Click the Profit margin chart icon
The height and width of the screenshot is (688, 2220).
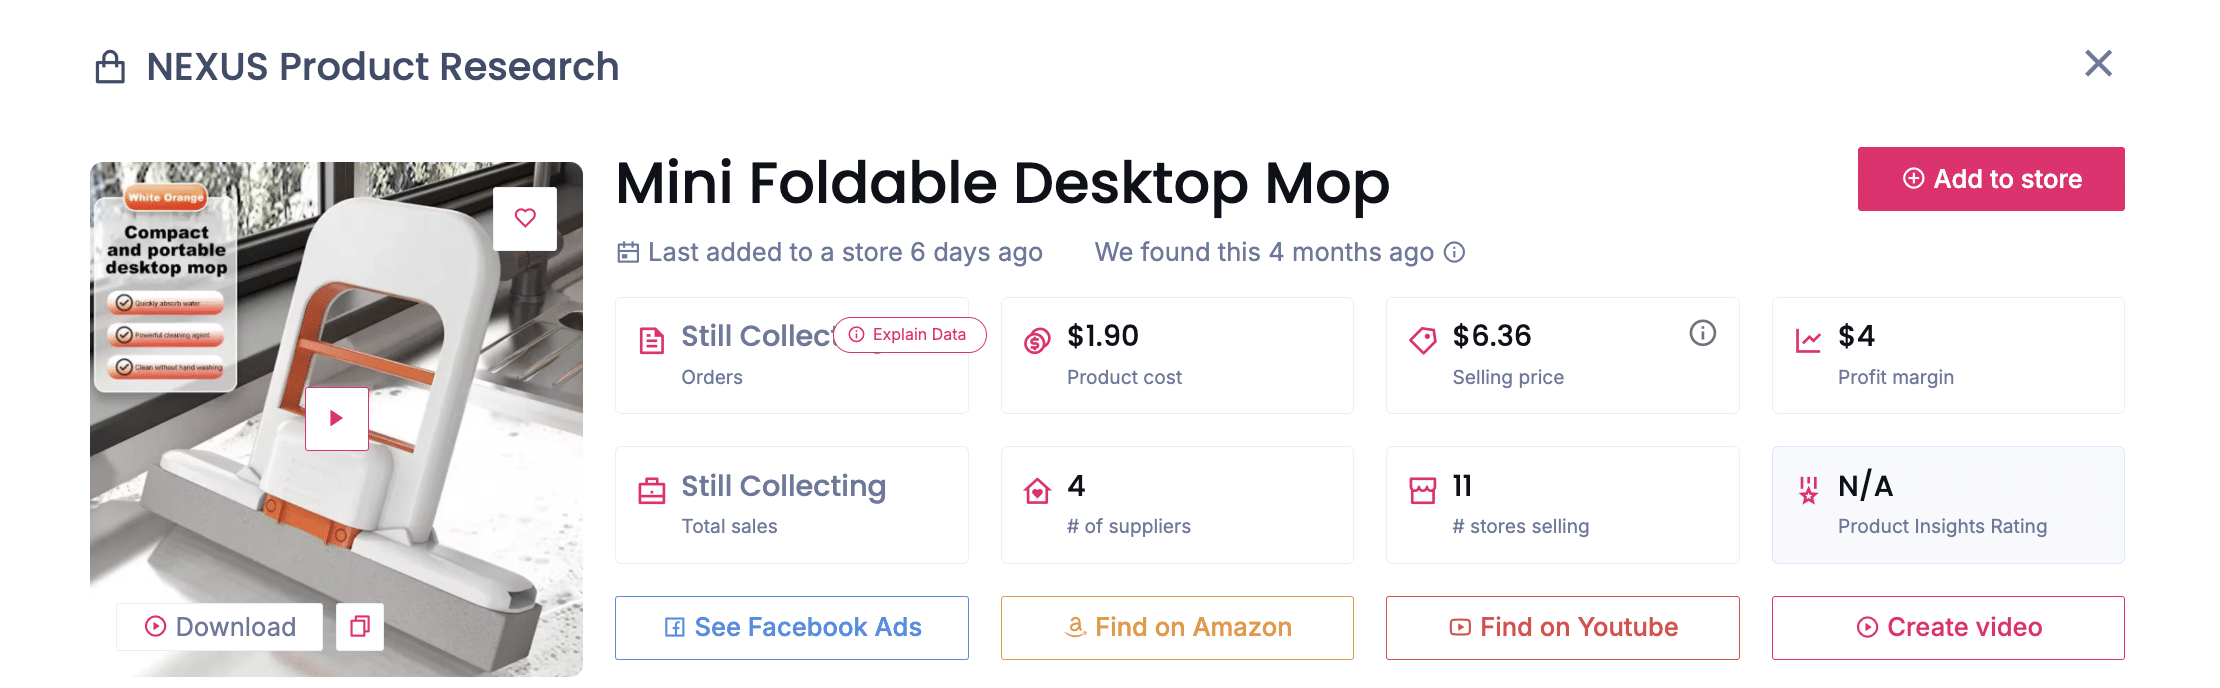coord(1808,341)
